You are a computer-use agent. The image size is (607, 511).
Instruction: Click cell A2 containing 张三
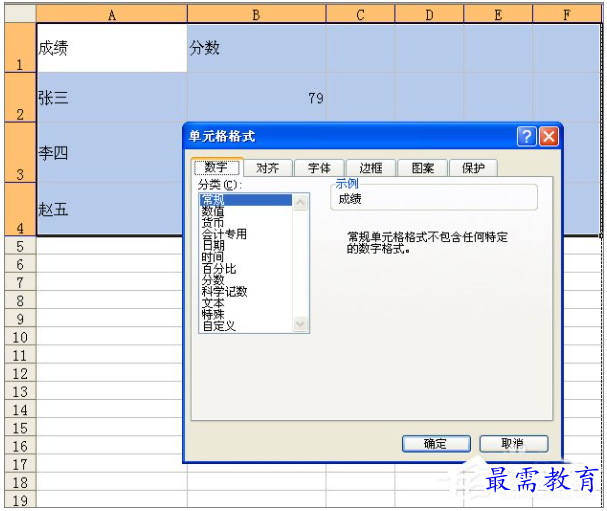pyautogui.click(x=112, y=98)
